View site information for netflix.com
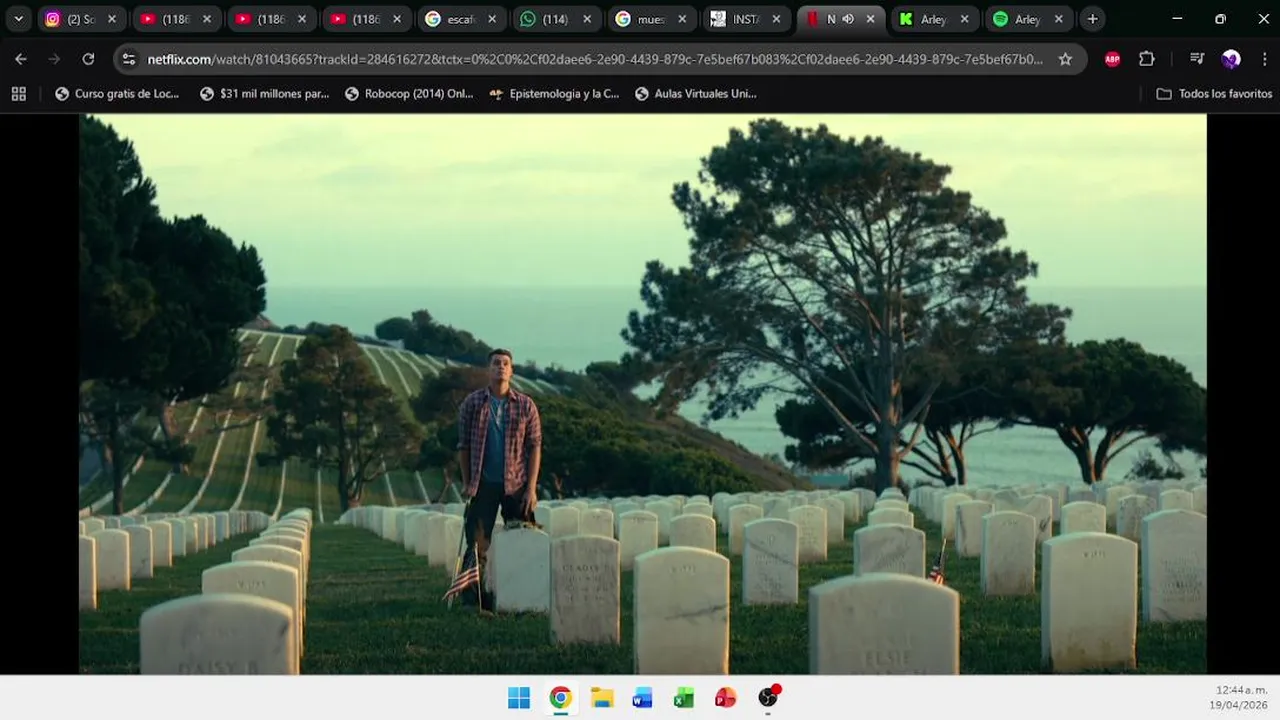The image size is (1280, 720). [129, 59]
